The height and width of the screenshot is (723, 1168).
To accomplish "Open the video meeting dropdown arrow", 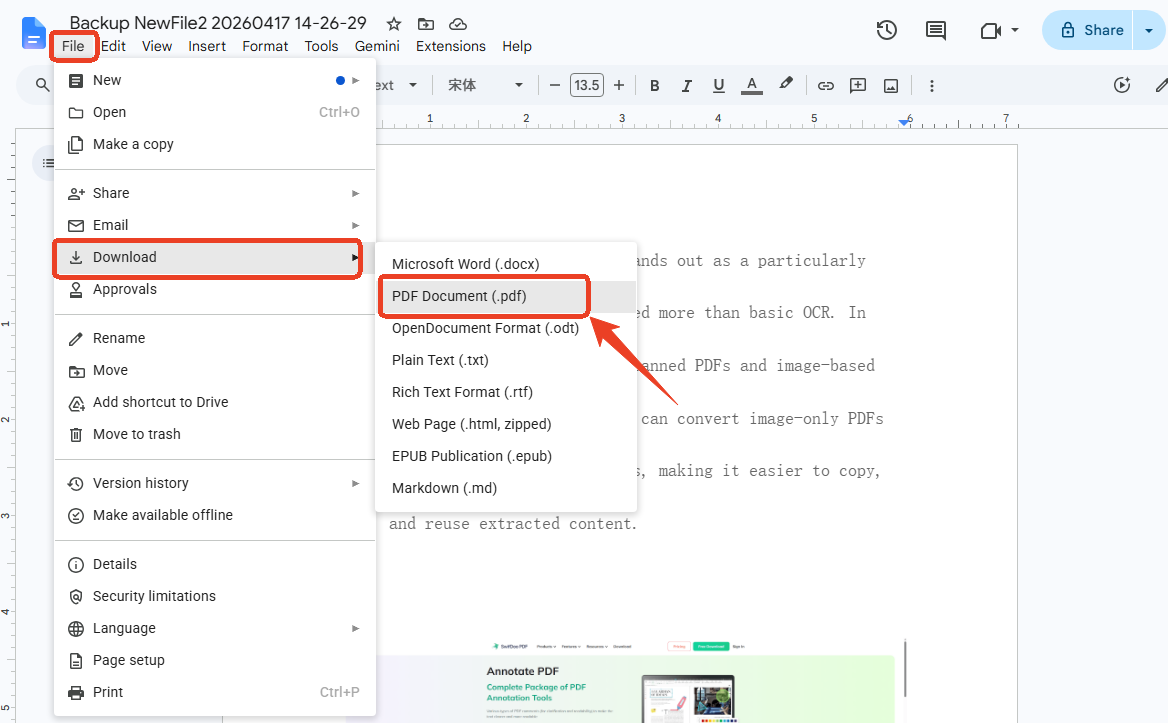I will click(1015, 31).
